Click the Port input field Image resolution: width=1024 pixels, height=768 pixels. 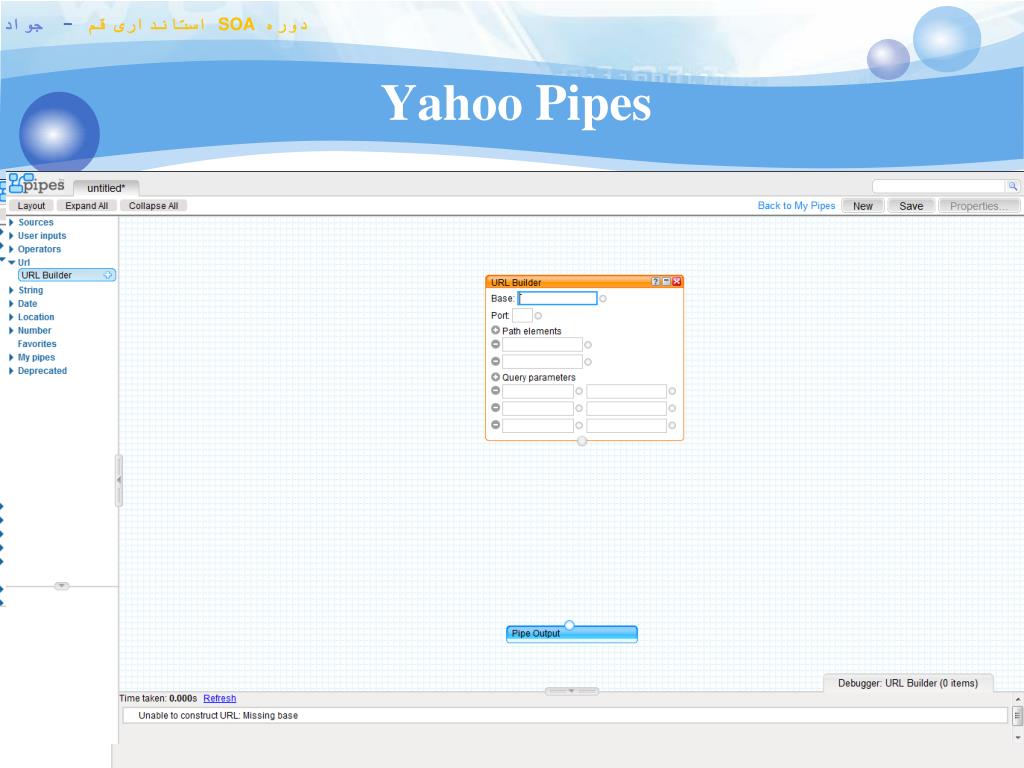pyautogui.click(x=522, y=315)
